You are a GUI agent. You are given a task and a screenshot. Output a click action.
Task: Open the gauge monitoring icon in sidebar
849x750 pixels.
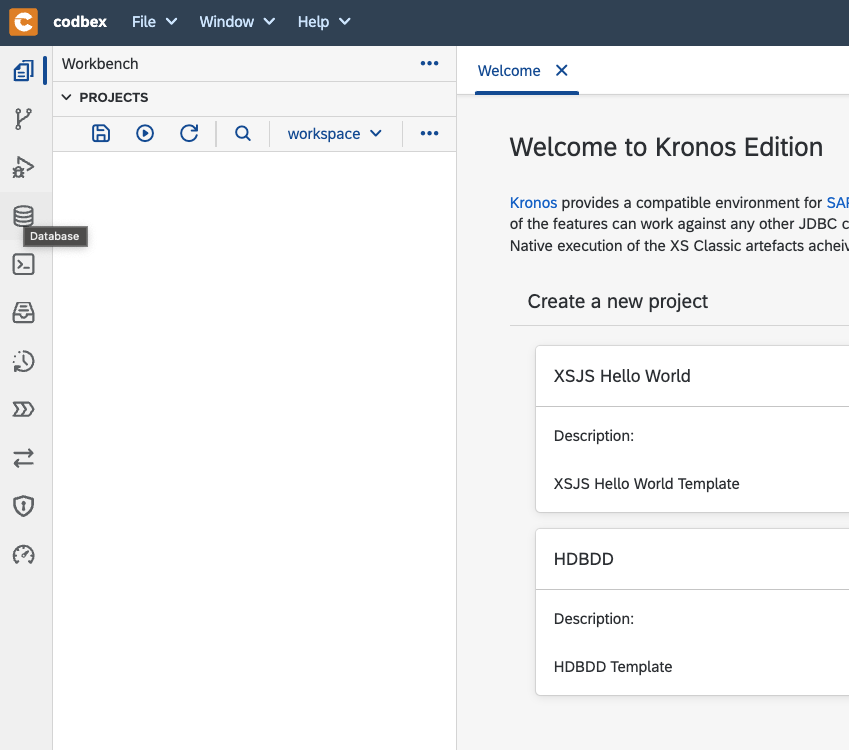[x=23, y=555]
